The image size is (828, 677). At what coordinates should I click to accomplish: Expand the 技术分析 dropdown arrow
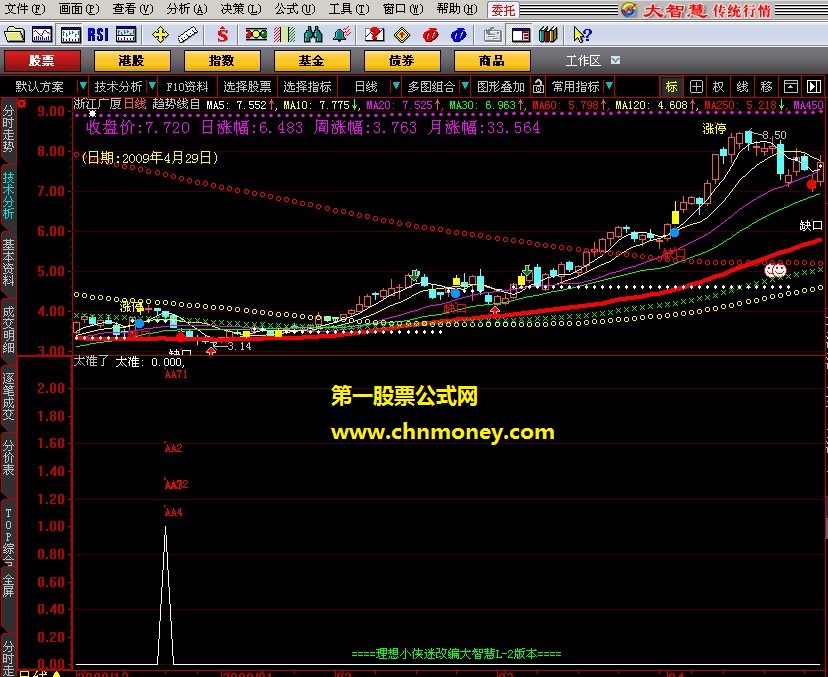[152, 86]
